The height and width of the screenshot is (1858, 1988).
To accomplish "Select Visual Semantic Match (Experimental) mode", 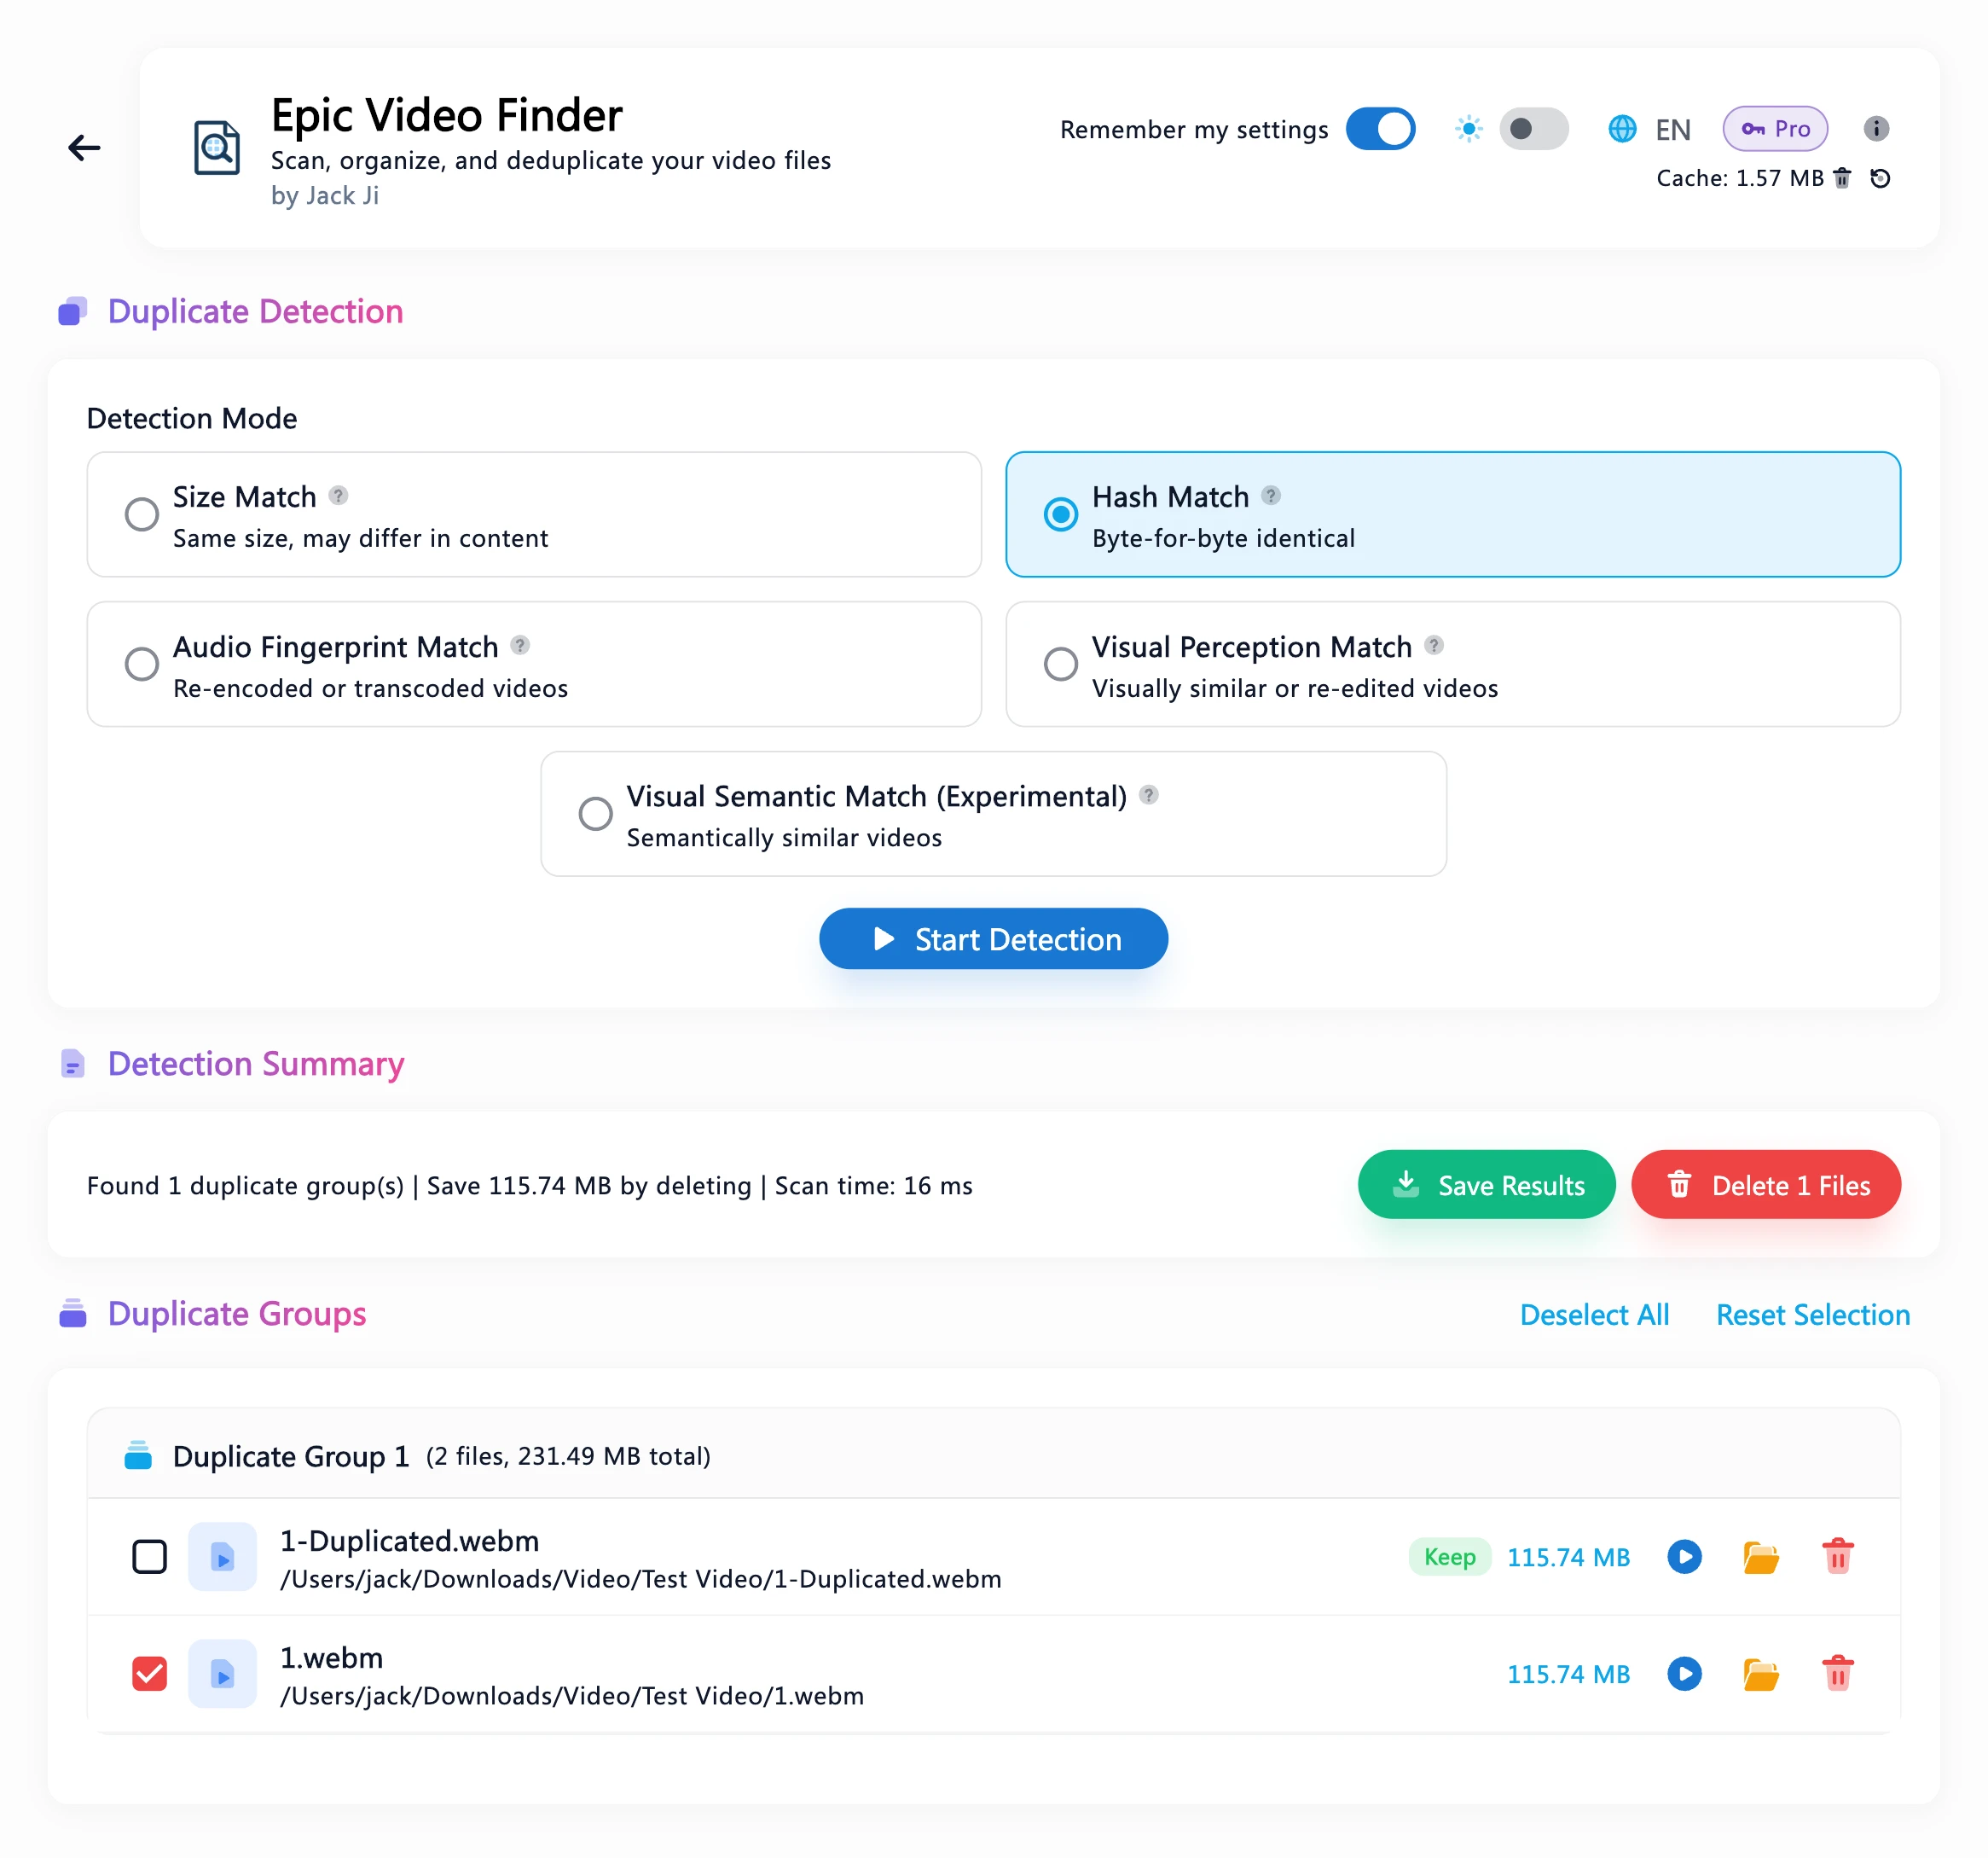I will pyautogui.click(x=993, y=814).
